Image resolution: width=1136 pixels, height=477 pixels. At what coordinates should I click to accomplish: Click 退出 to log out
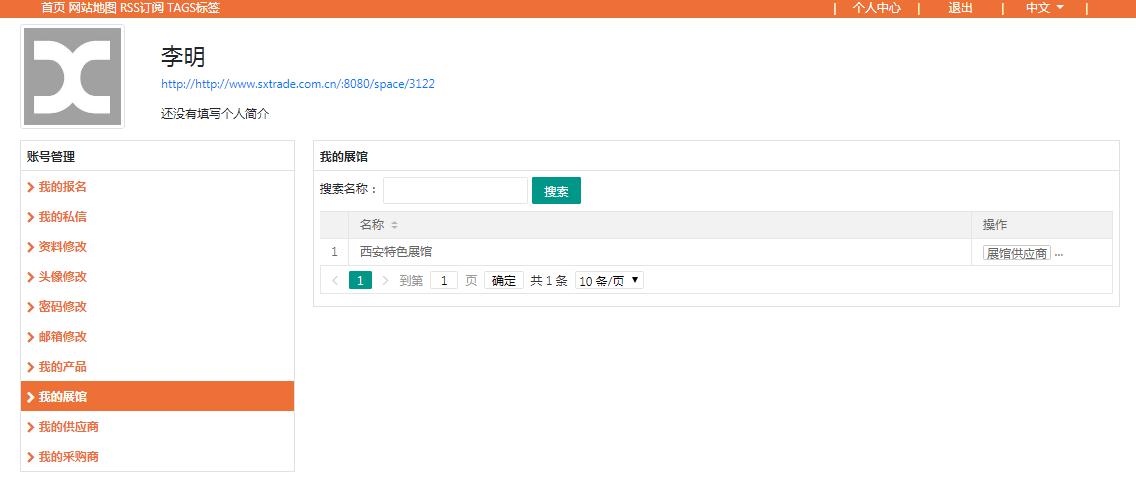pyautogui.click(x=960, y=8)
